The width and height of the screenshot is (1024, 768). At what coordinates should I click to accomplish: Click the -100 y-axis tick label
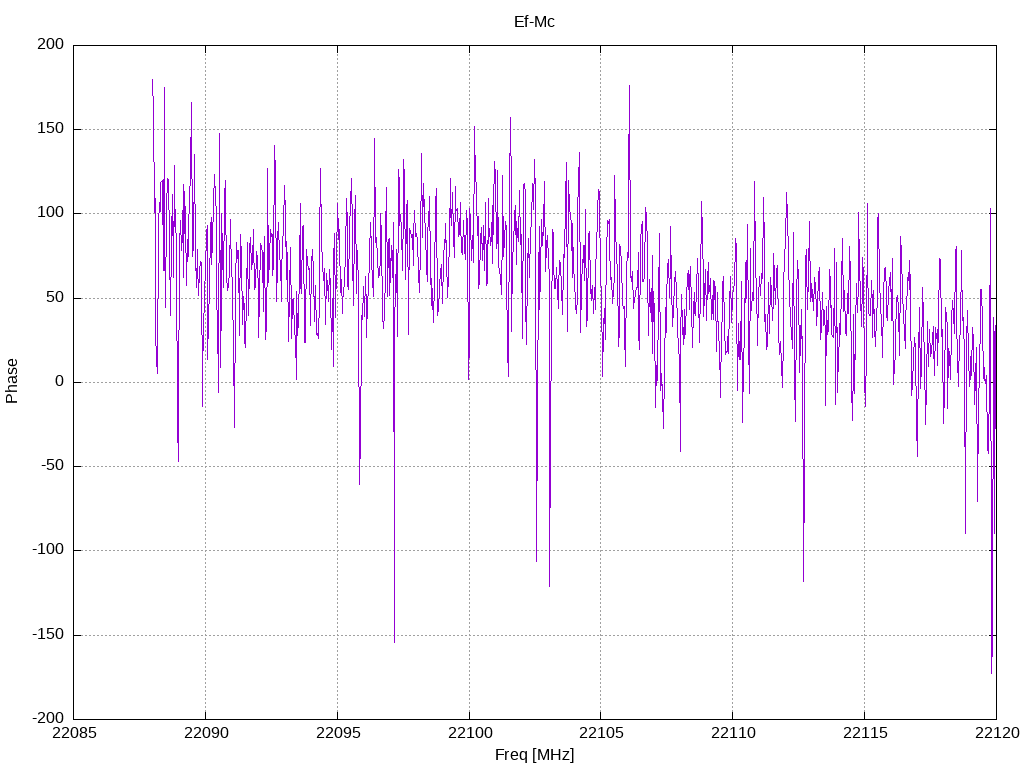point(48,550)
